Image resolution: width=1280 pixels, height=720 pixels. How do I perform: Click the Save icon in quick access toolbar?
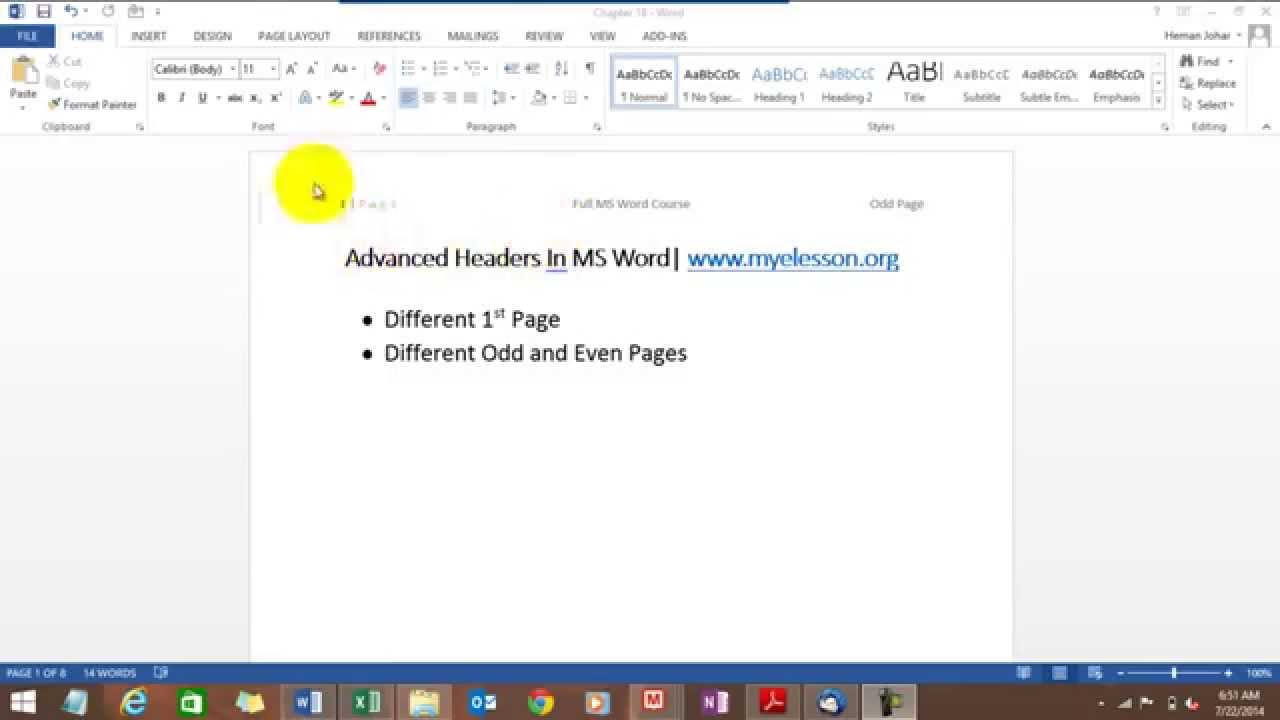pyautogui.click(x=43, y=12)
